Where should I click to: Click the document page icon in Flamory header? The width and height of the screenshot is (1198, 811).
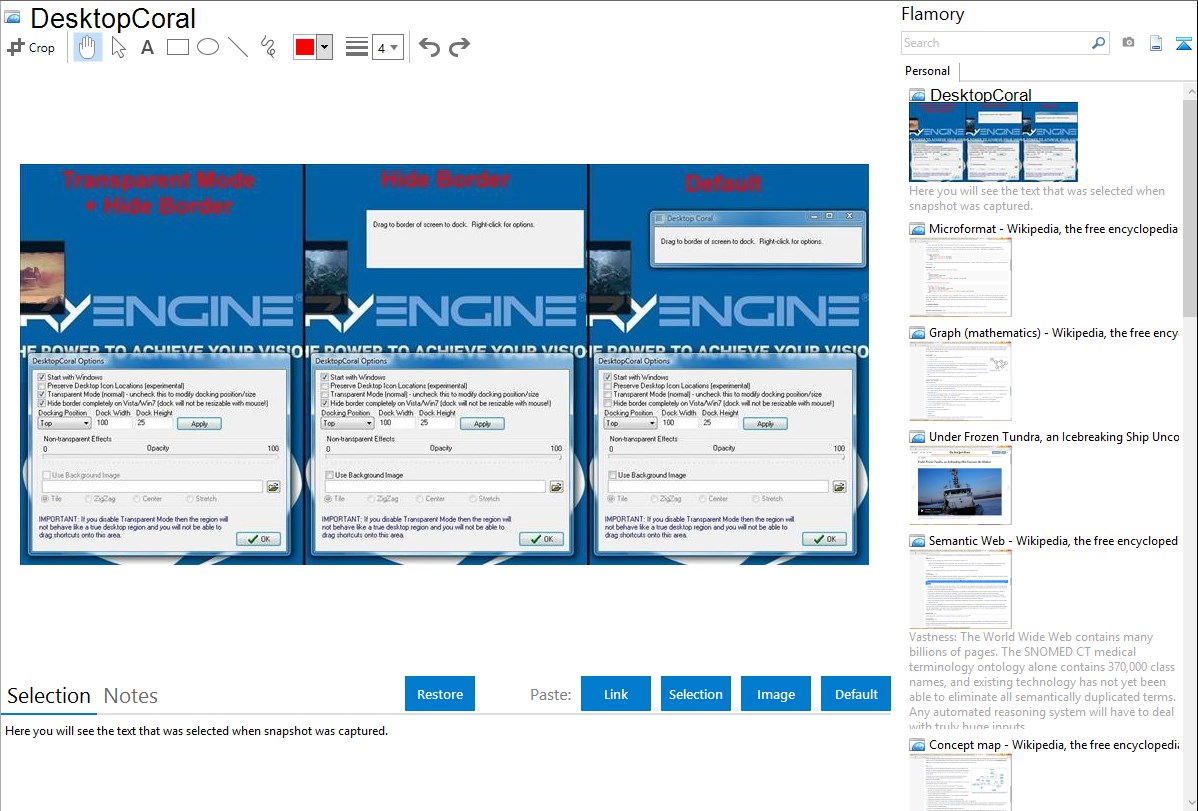tap(1156, 43)
